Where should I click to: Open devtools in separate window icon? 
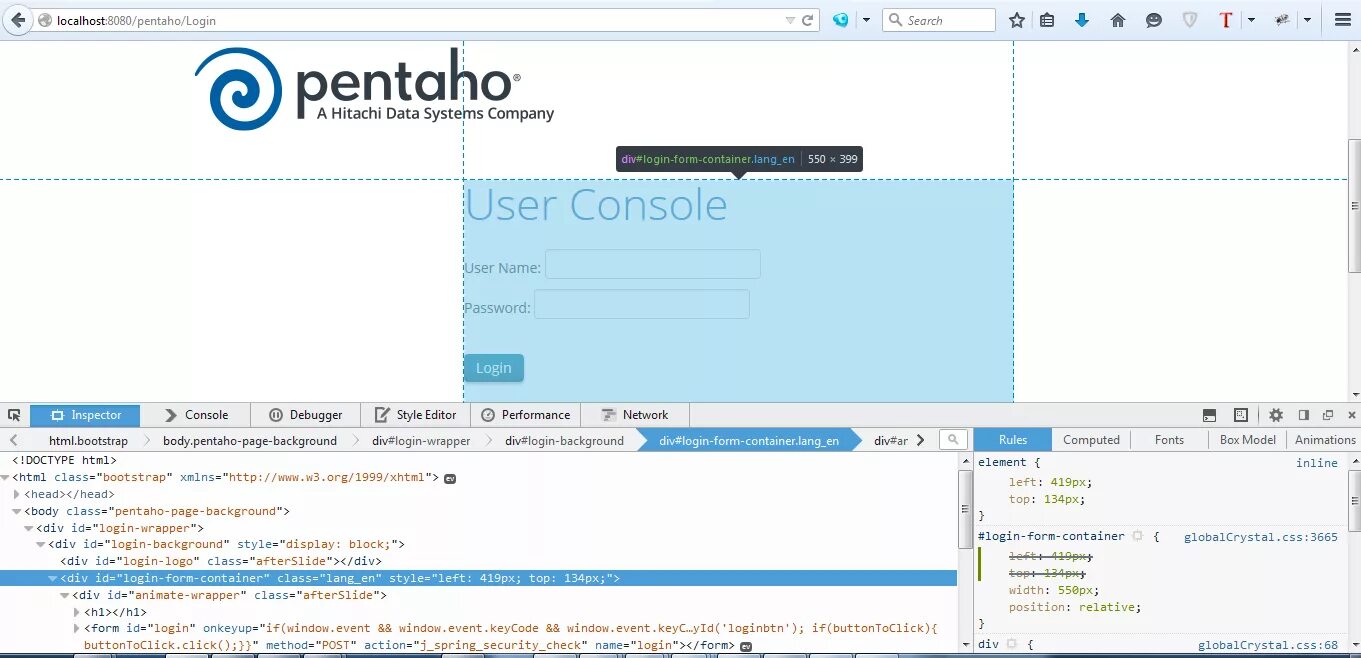(1328, 415)
